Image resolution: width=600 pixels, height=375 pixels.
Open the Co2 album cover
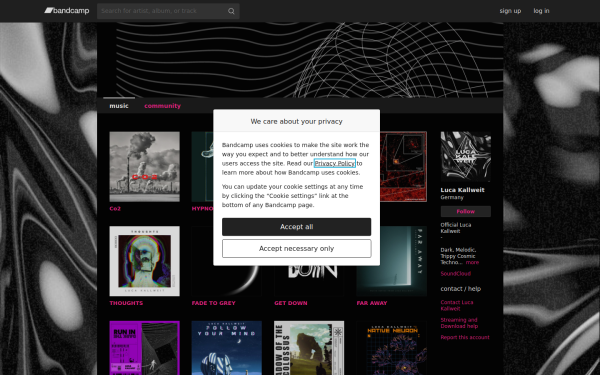[x=144, y=166]
